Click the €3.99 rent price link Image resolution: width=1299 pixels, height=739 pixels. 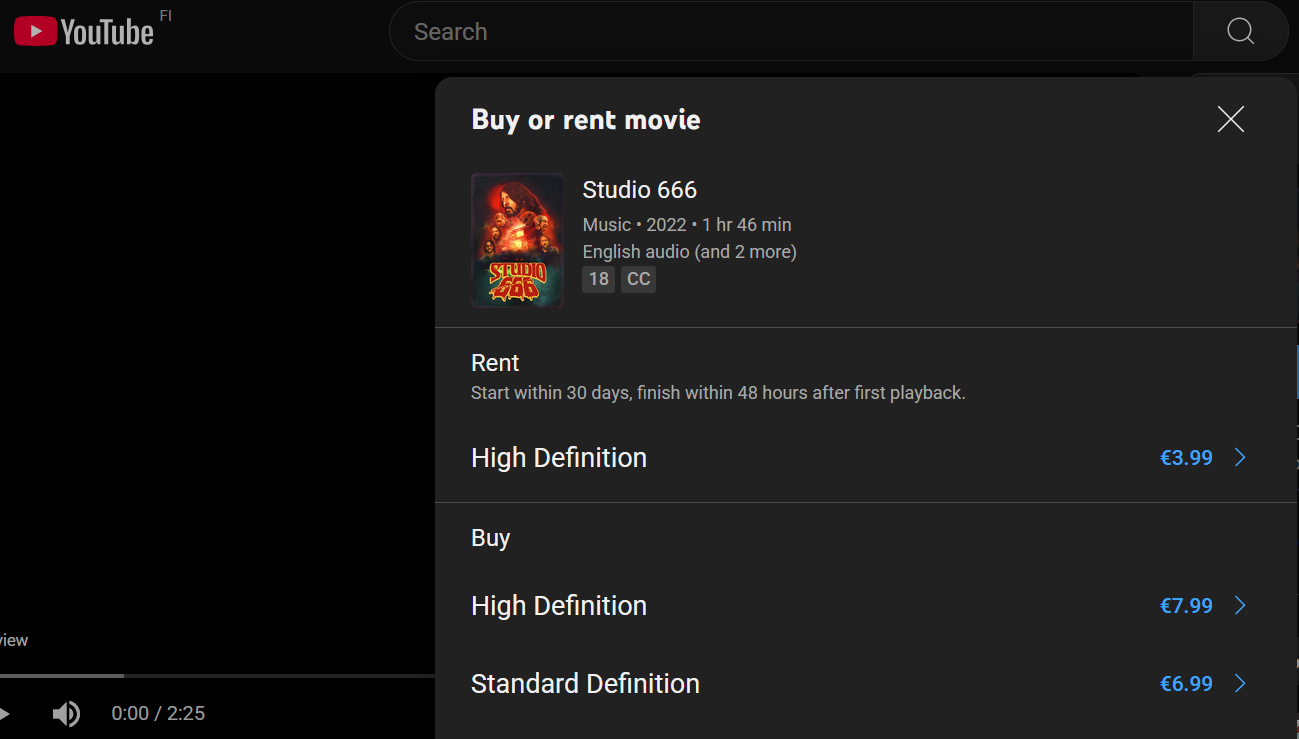tap(1186, 458)
